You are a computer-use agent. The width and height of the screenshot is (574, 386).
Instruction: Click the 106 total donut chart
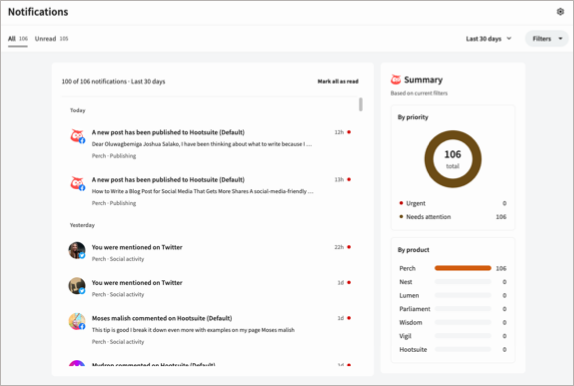(x=453, y=159)
